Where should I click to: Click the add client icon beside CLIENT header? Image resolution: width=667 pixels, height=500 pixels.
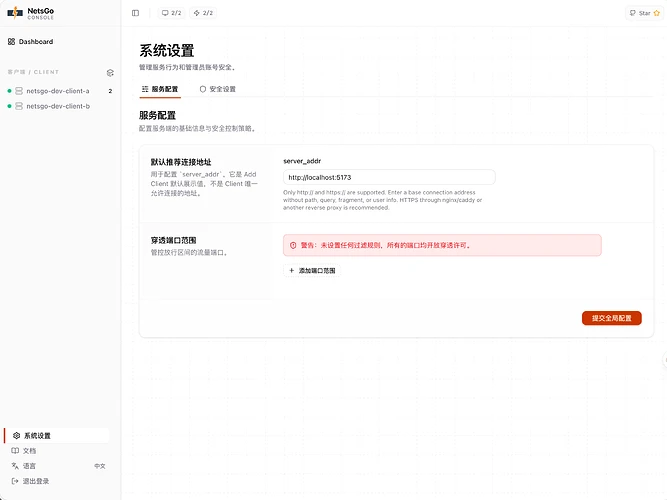[x=110, y=73]
